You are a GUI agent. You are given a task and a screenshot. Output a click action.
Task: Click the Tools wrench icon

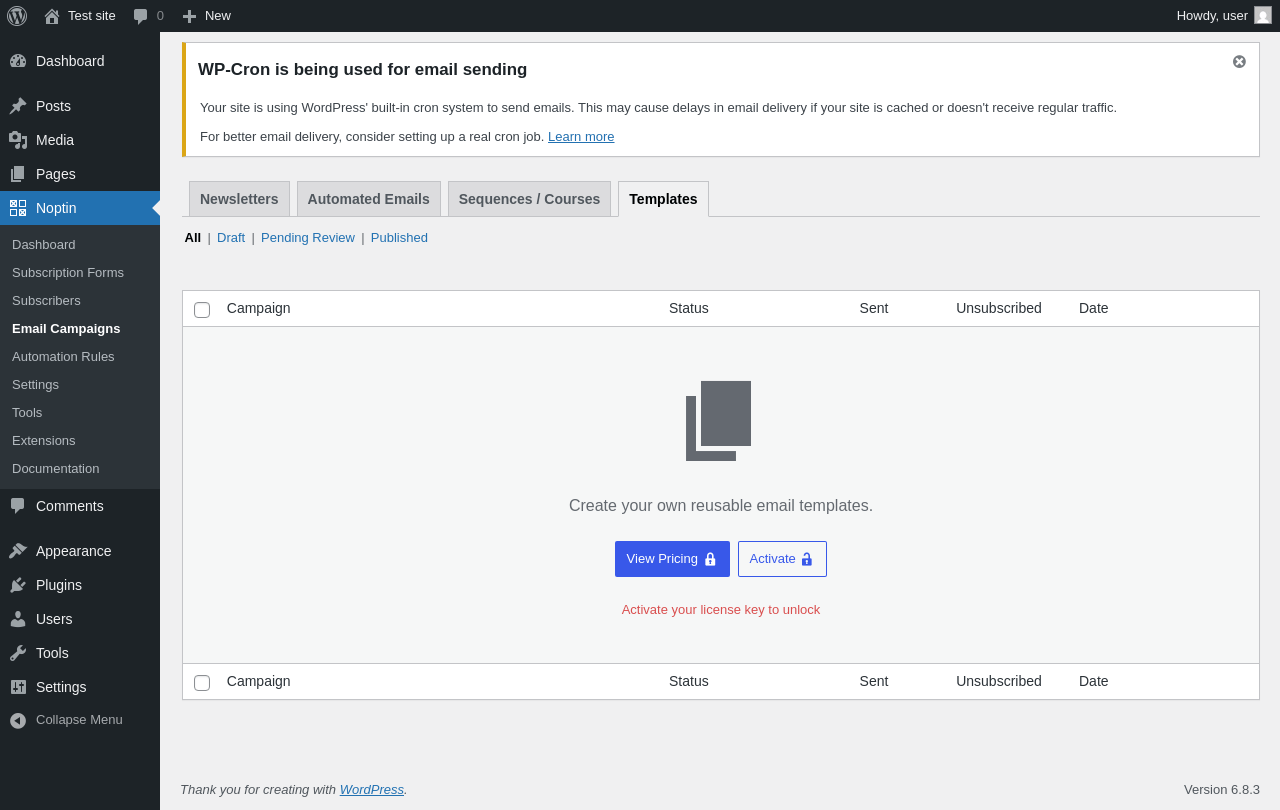(x=18, y=653)
